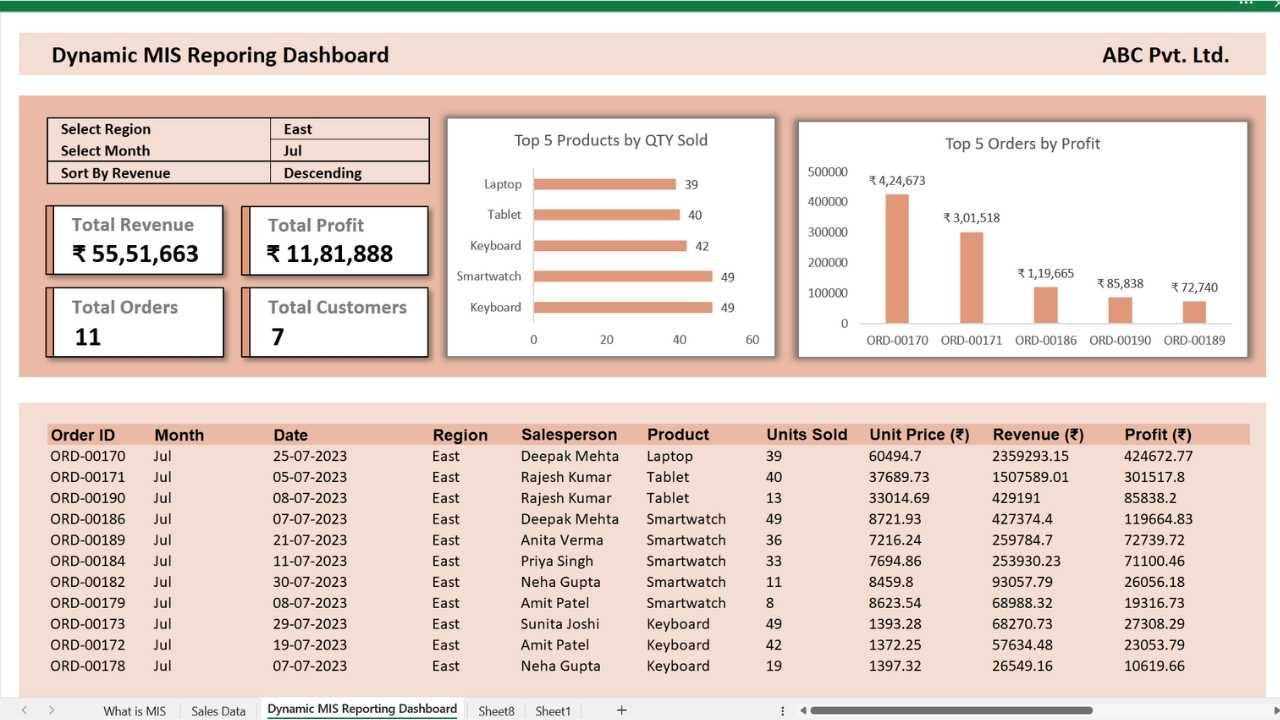
Task: Click ORD-00186 column in profit chart
Action: click(x=1046, y=305)
